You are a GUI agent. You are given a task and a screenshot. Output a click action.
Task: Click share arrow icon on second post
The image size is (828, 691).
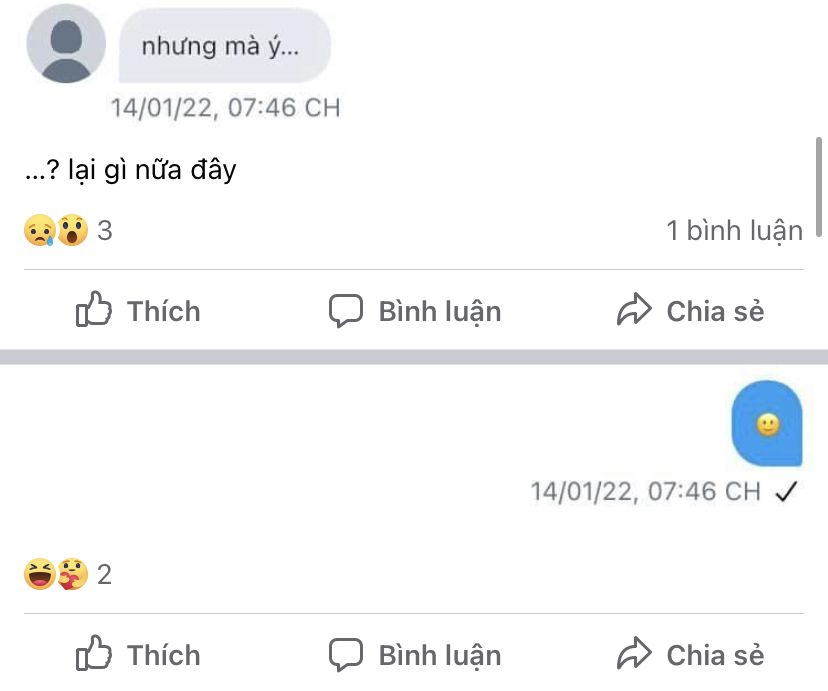634,655
